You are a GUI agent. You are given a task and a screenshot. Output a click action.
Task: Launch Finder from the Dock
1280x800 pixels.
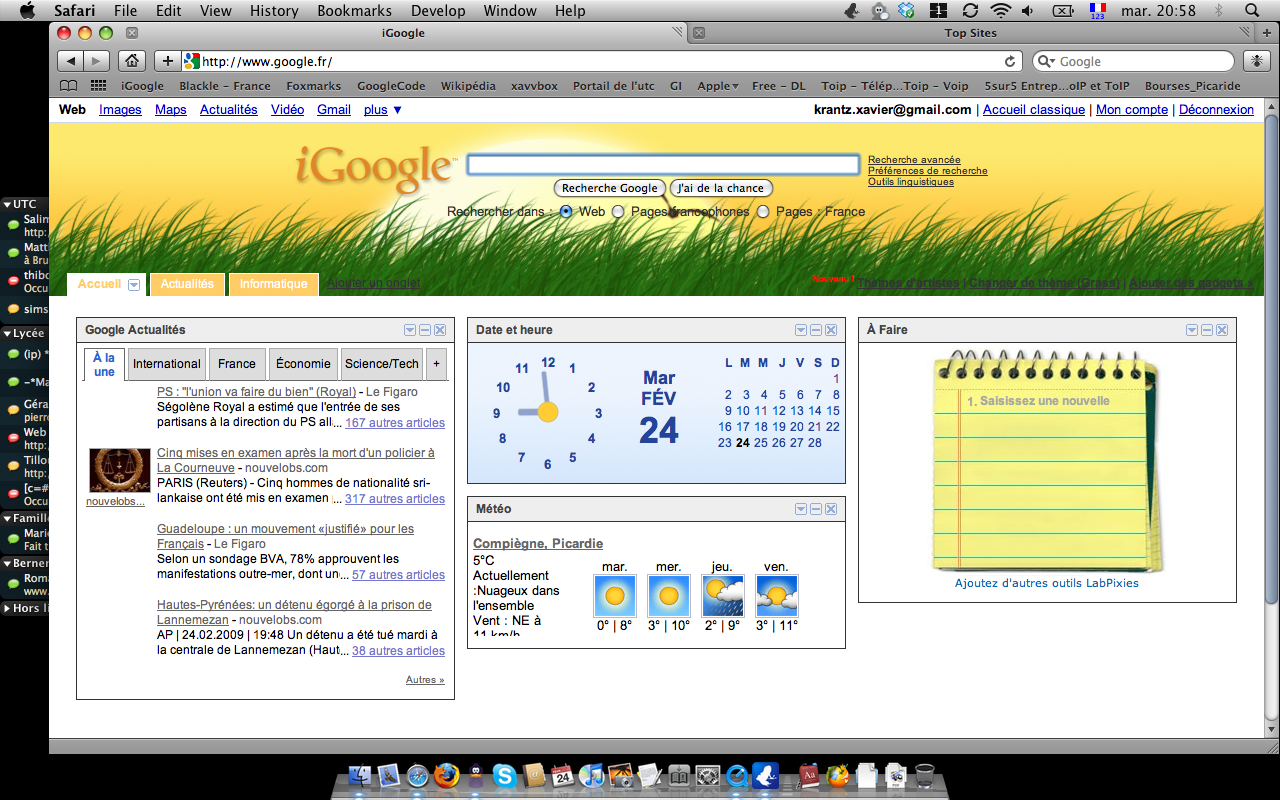pos(360,775)
